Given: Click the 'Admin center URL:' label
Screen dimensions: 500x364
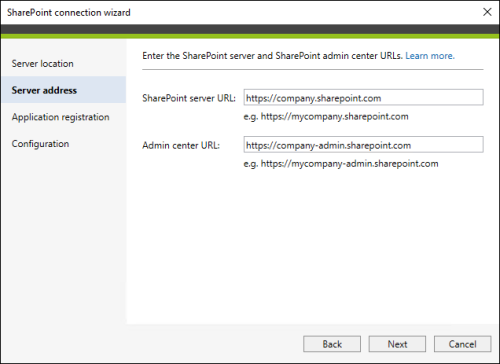Looking at the screenshot, I should [181, 145].
